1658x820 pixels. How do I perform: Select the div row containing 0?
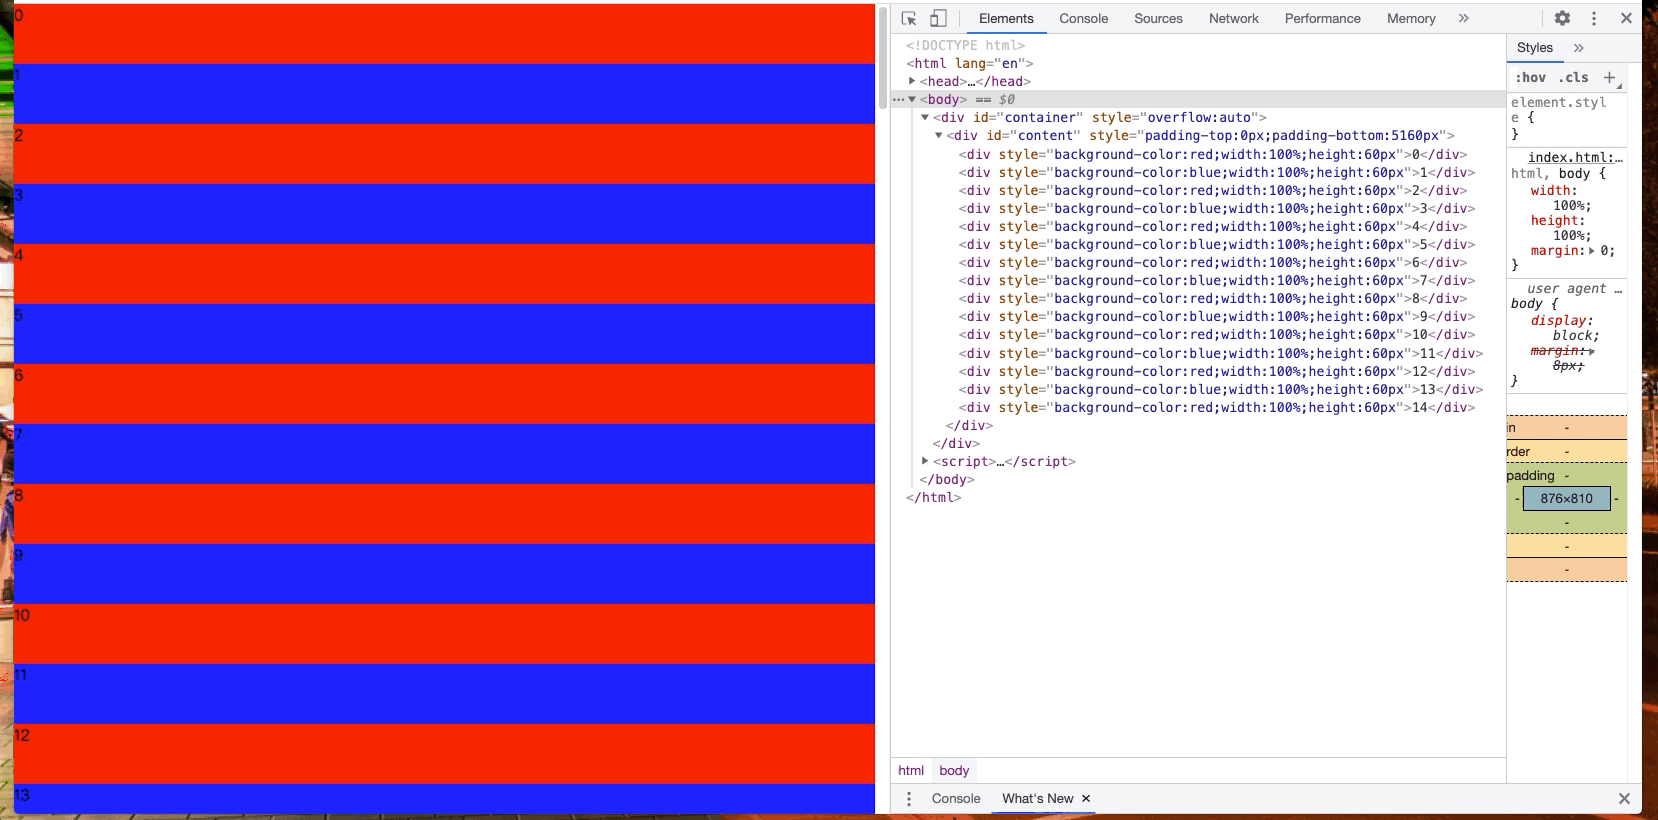(x=1213, y=154)
